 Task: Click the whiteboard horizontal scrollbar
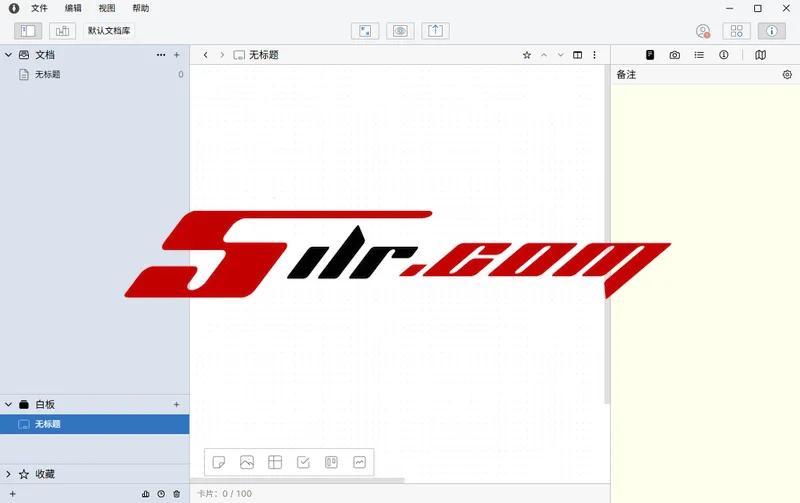(x=297, y=481)
